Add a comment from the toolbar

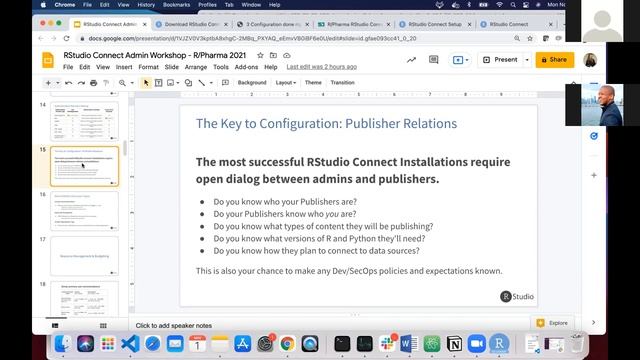pos(225,83)
